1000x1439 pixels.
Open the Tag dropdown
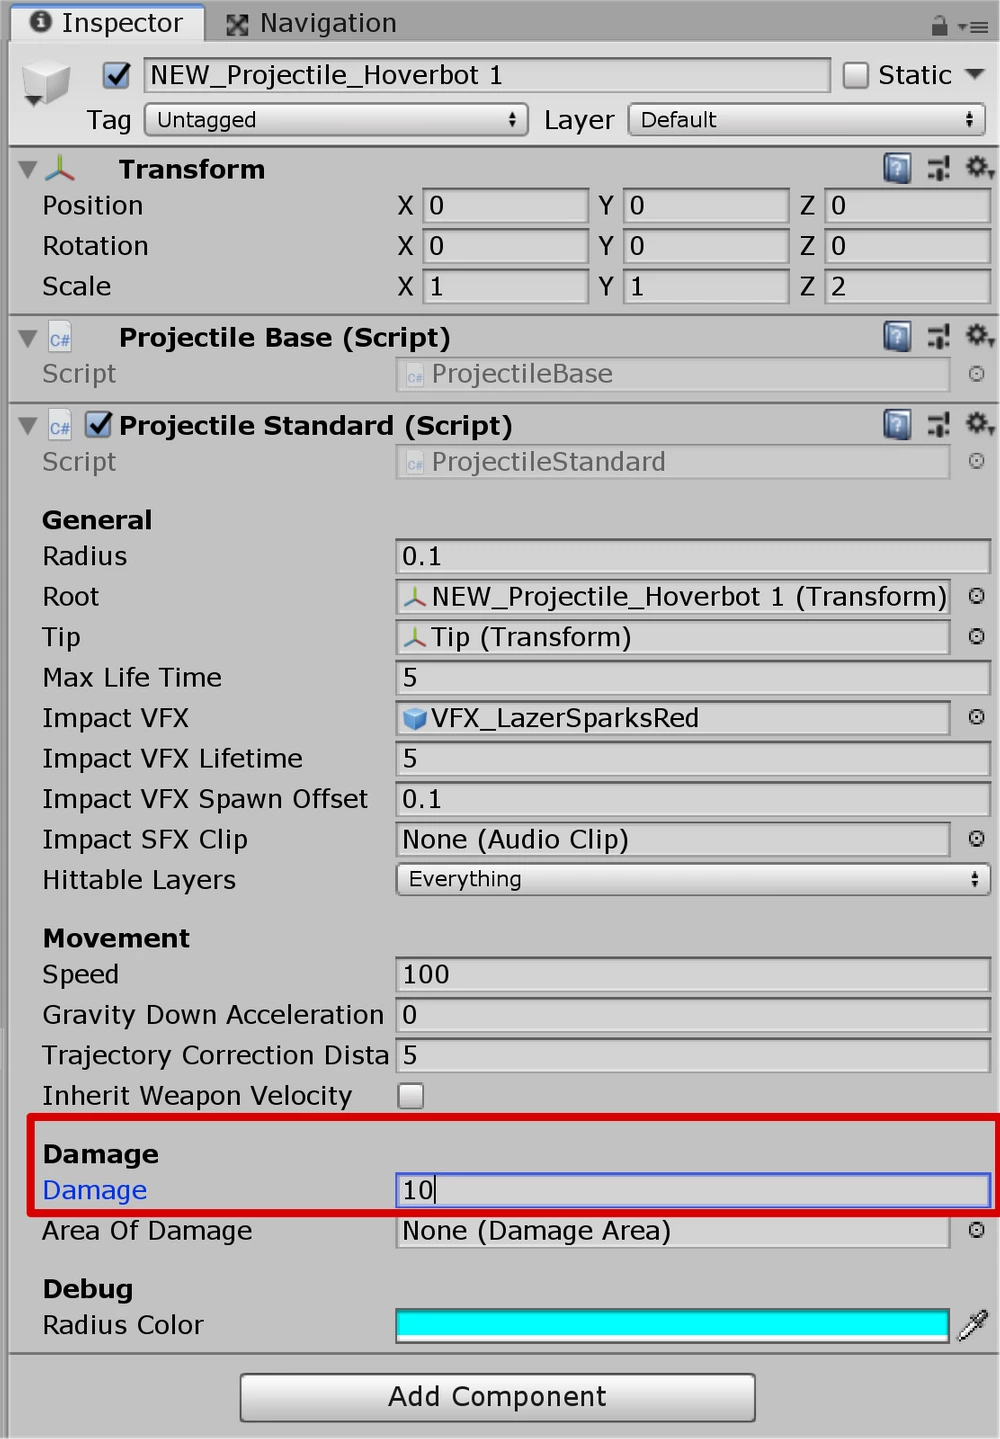coord(336,120)
